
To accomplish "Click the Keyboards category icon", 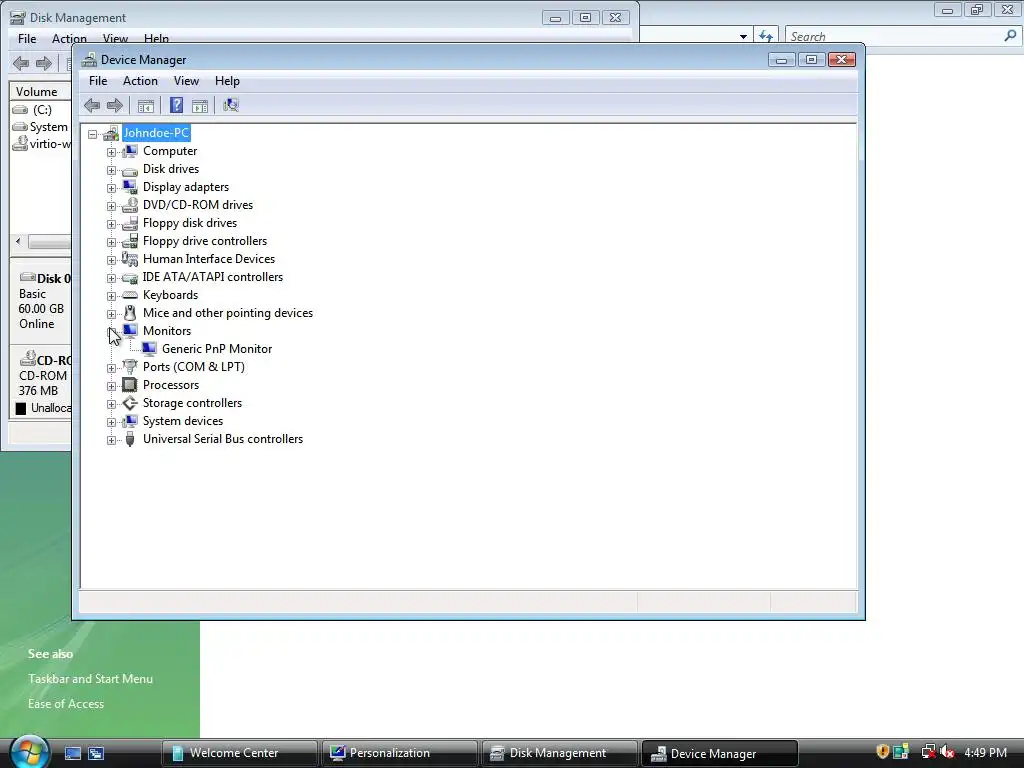I will tap(130, 295).
